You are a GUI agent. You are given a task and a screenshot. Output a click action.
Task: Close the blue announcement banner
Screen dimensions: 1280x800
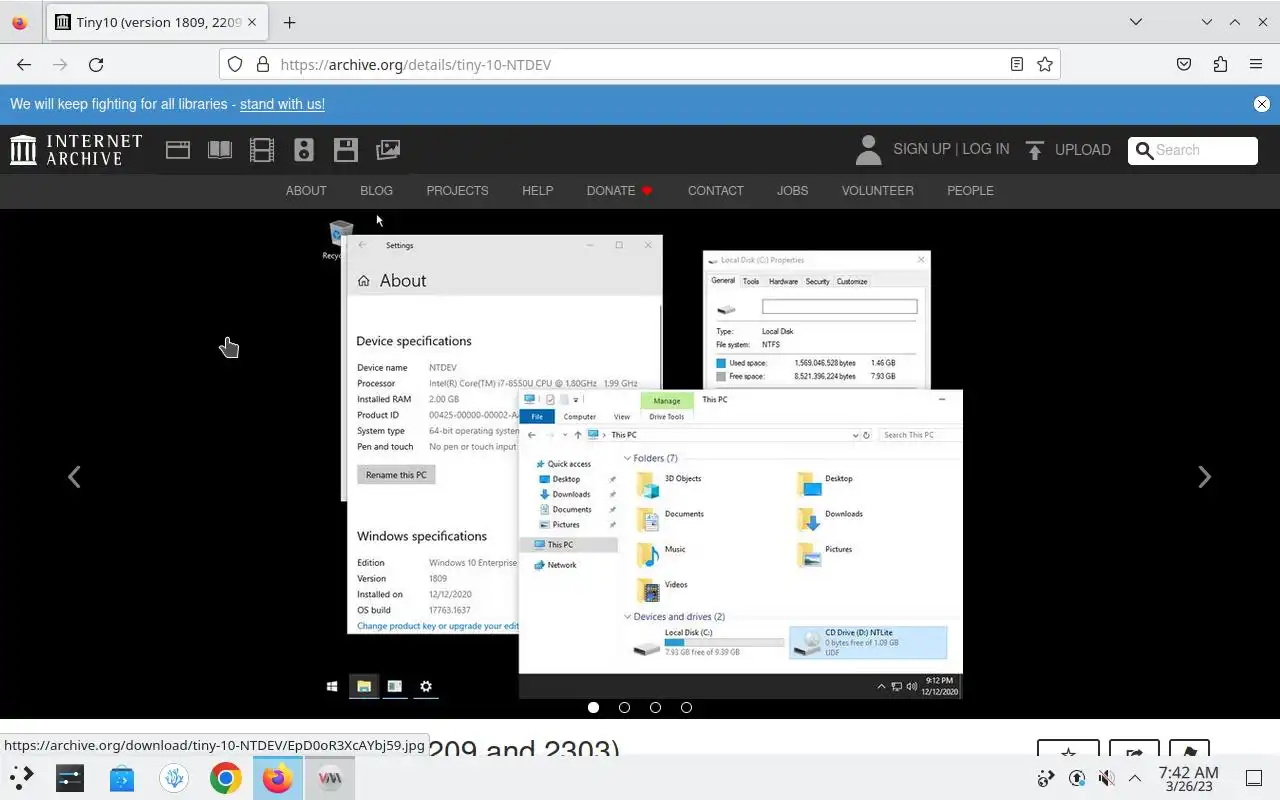coord(1262,104)
